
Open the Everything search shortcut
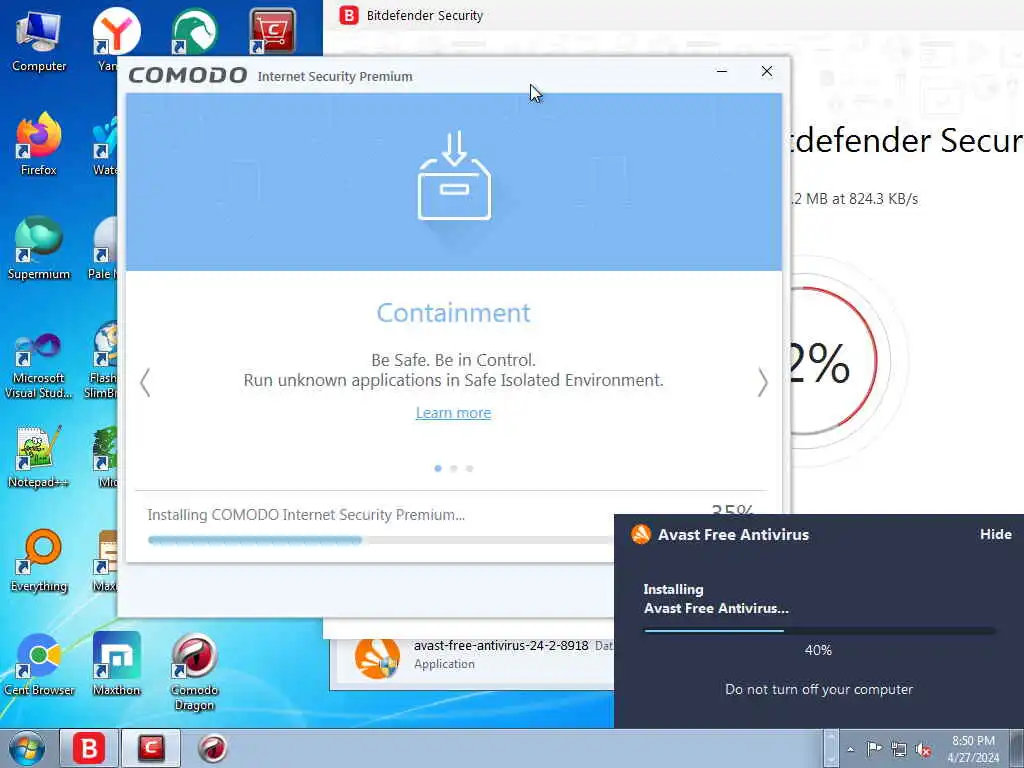[x=38, y=561]
